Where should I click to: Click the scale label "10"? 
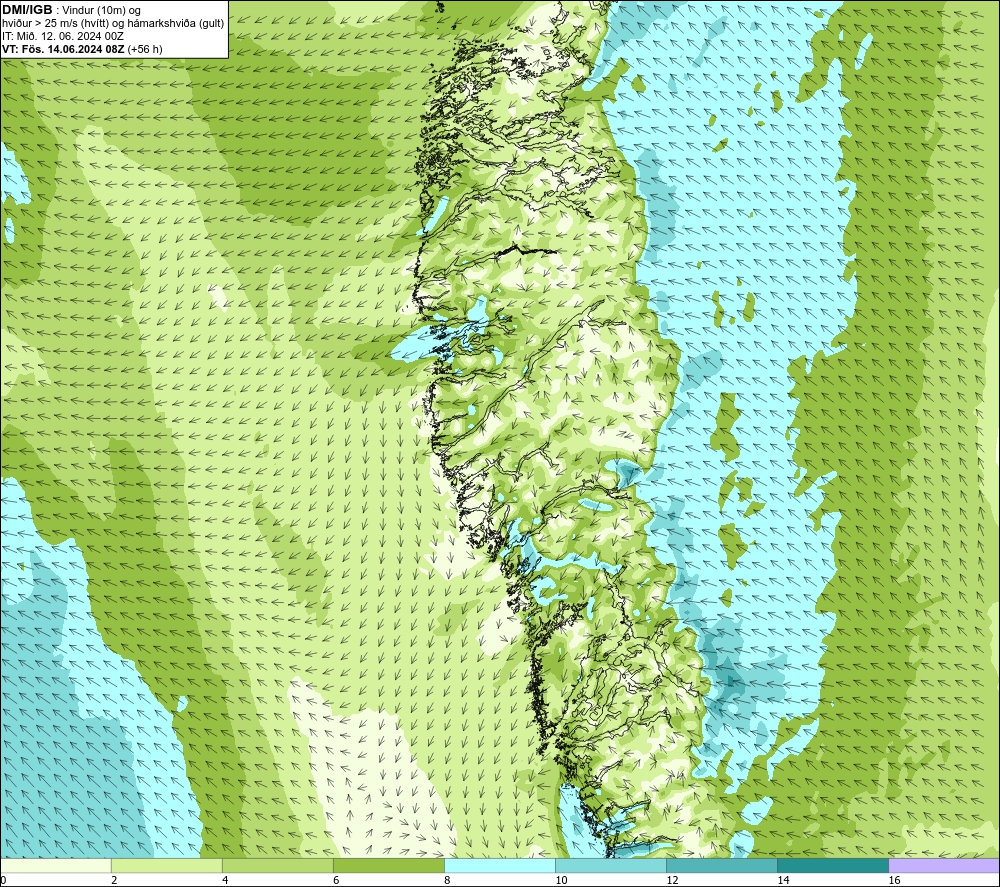561,881
